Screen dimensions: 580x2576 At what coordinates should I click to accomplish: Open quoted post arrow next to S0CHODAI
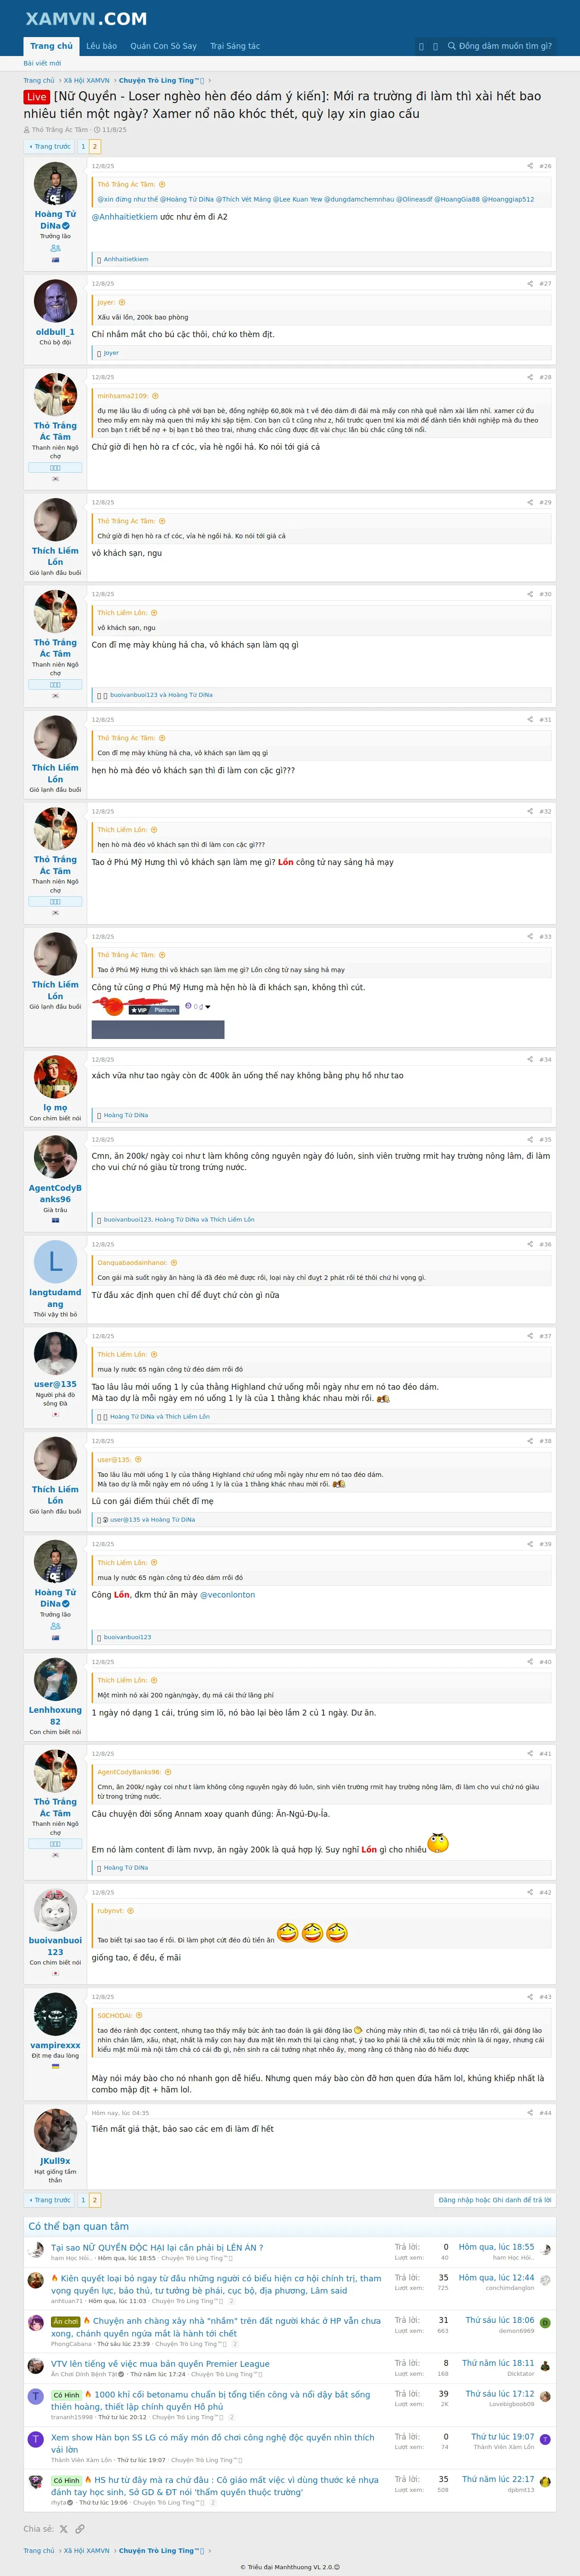coord(138,2015)
